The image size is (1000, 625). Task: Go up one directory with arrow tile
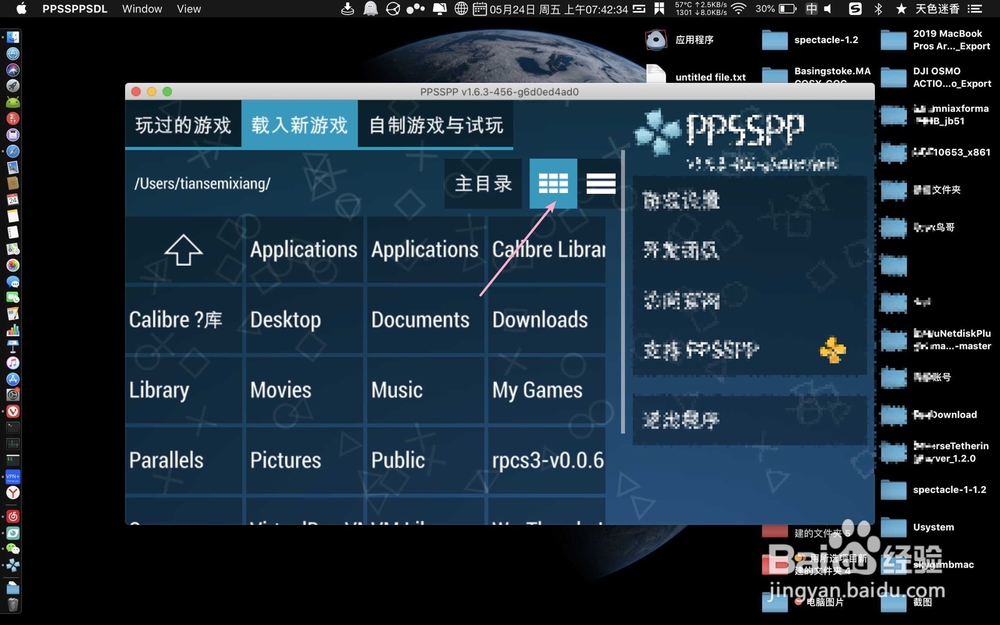pos(184,249)
